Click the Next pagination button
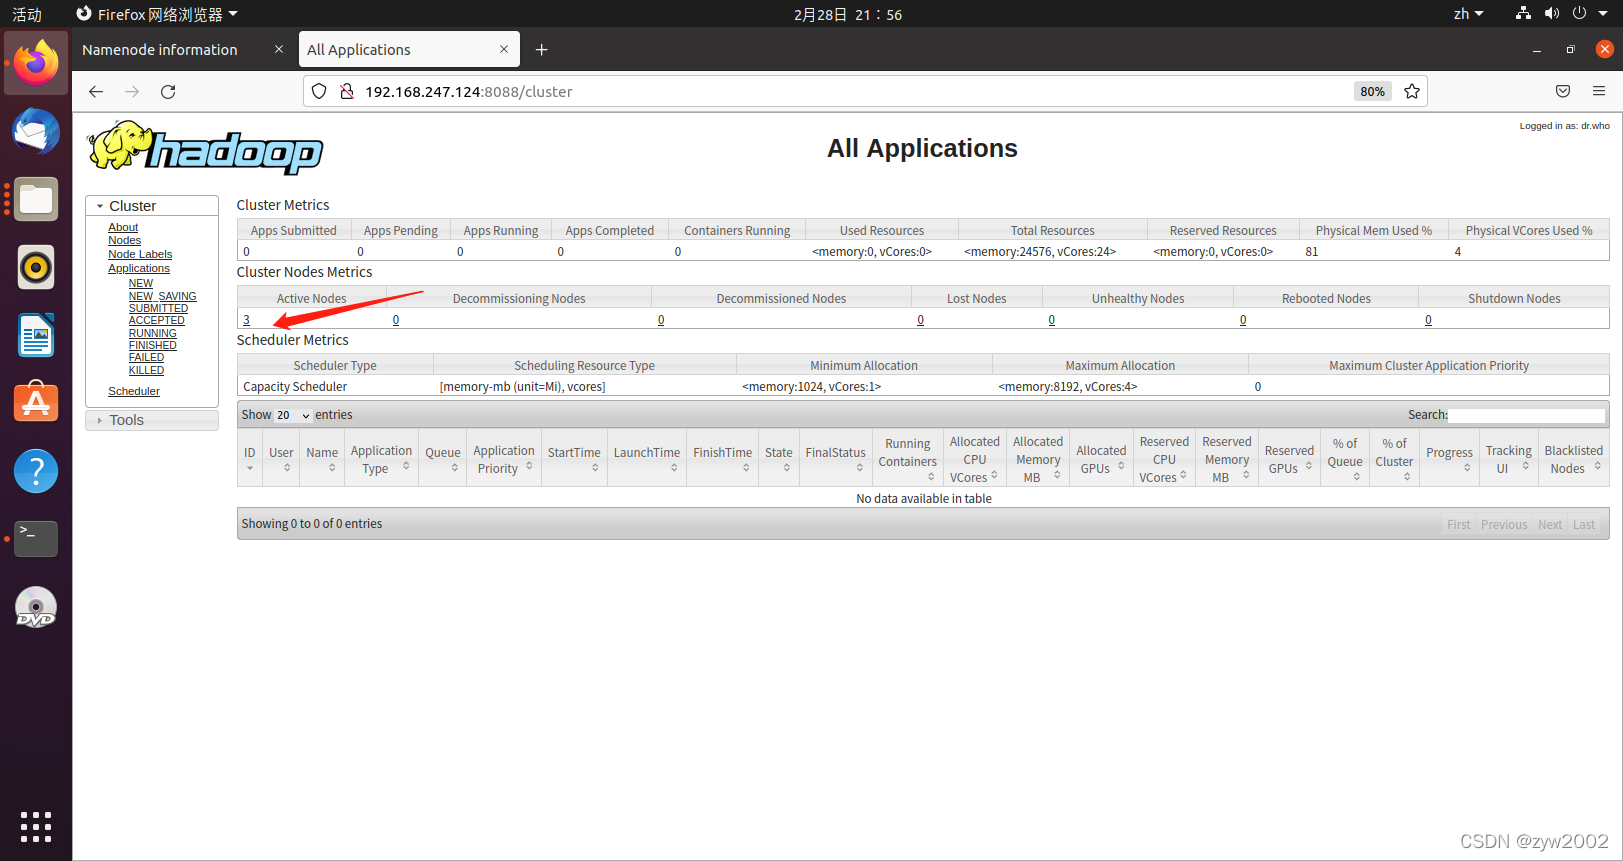 pos(1550,524)
